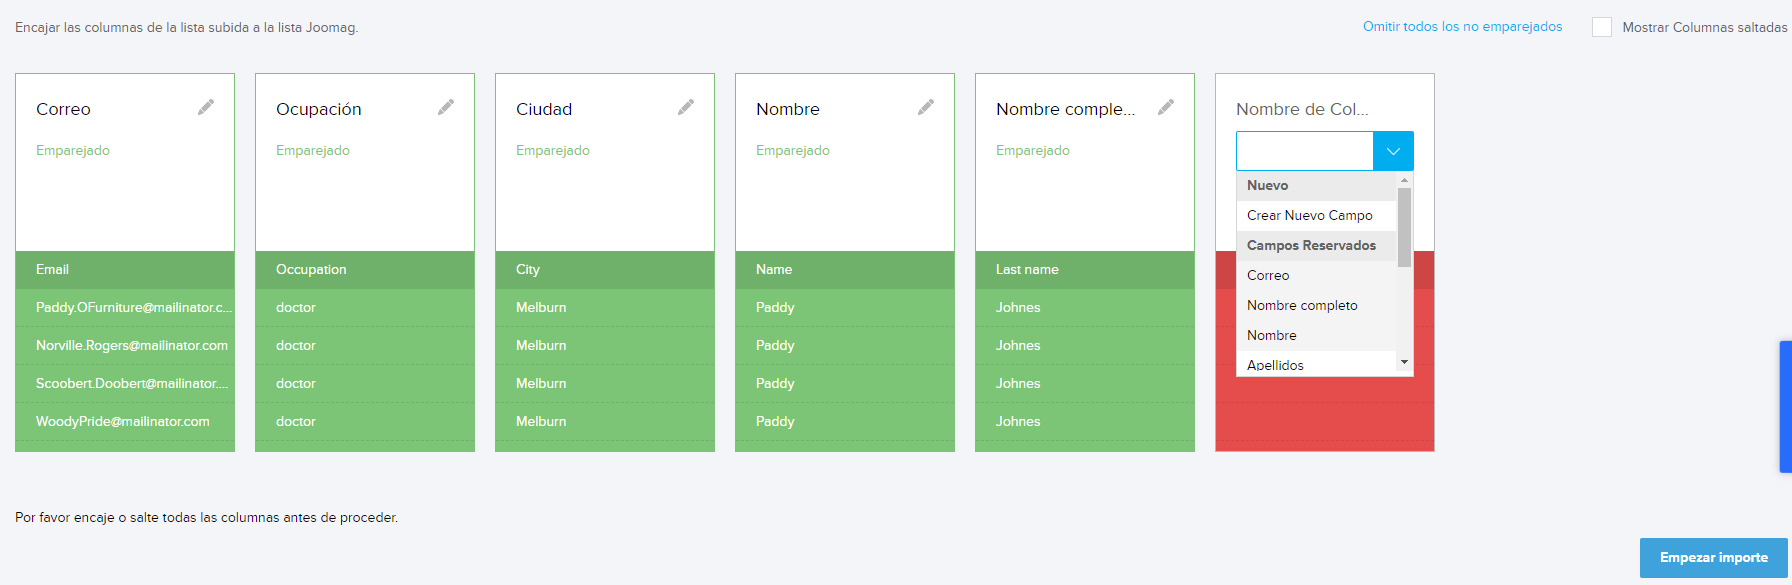Select Crear Nuevo Campo from the dropdown
Image resolution: width=1792 pixels, height=585 pixels.
pos(1309,215)
